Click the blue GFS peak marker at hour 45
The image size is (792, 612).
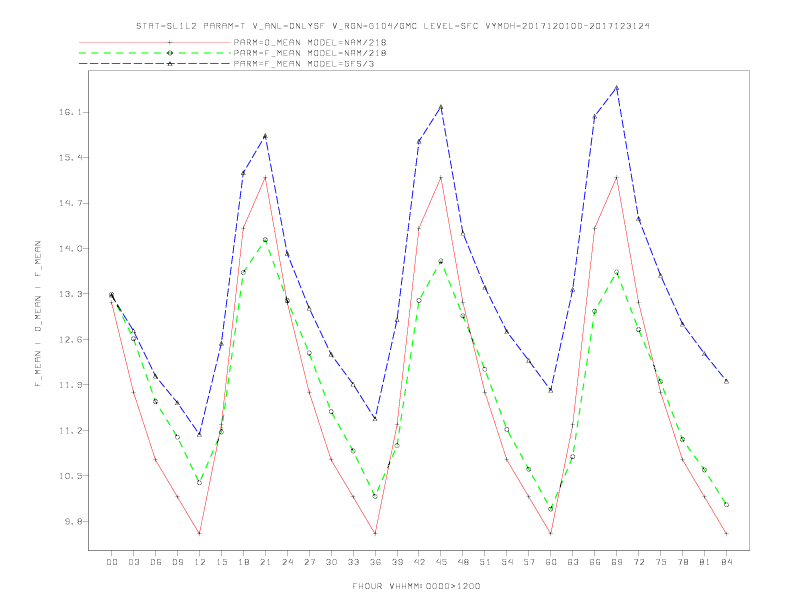(441, 107)
